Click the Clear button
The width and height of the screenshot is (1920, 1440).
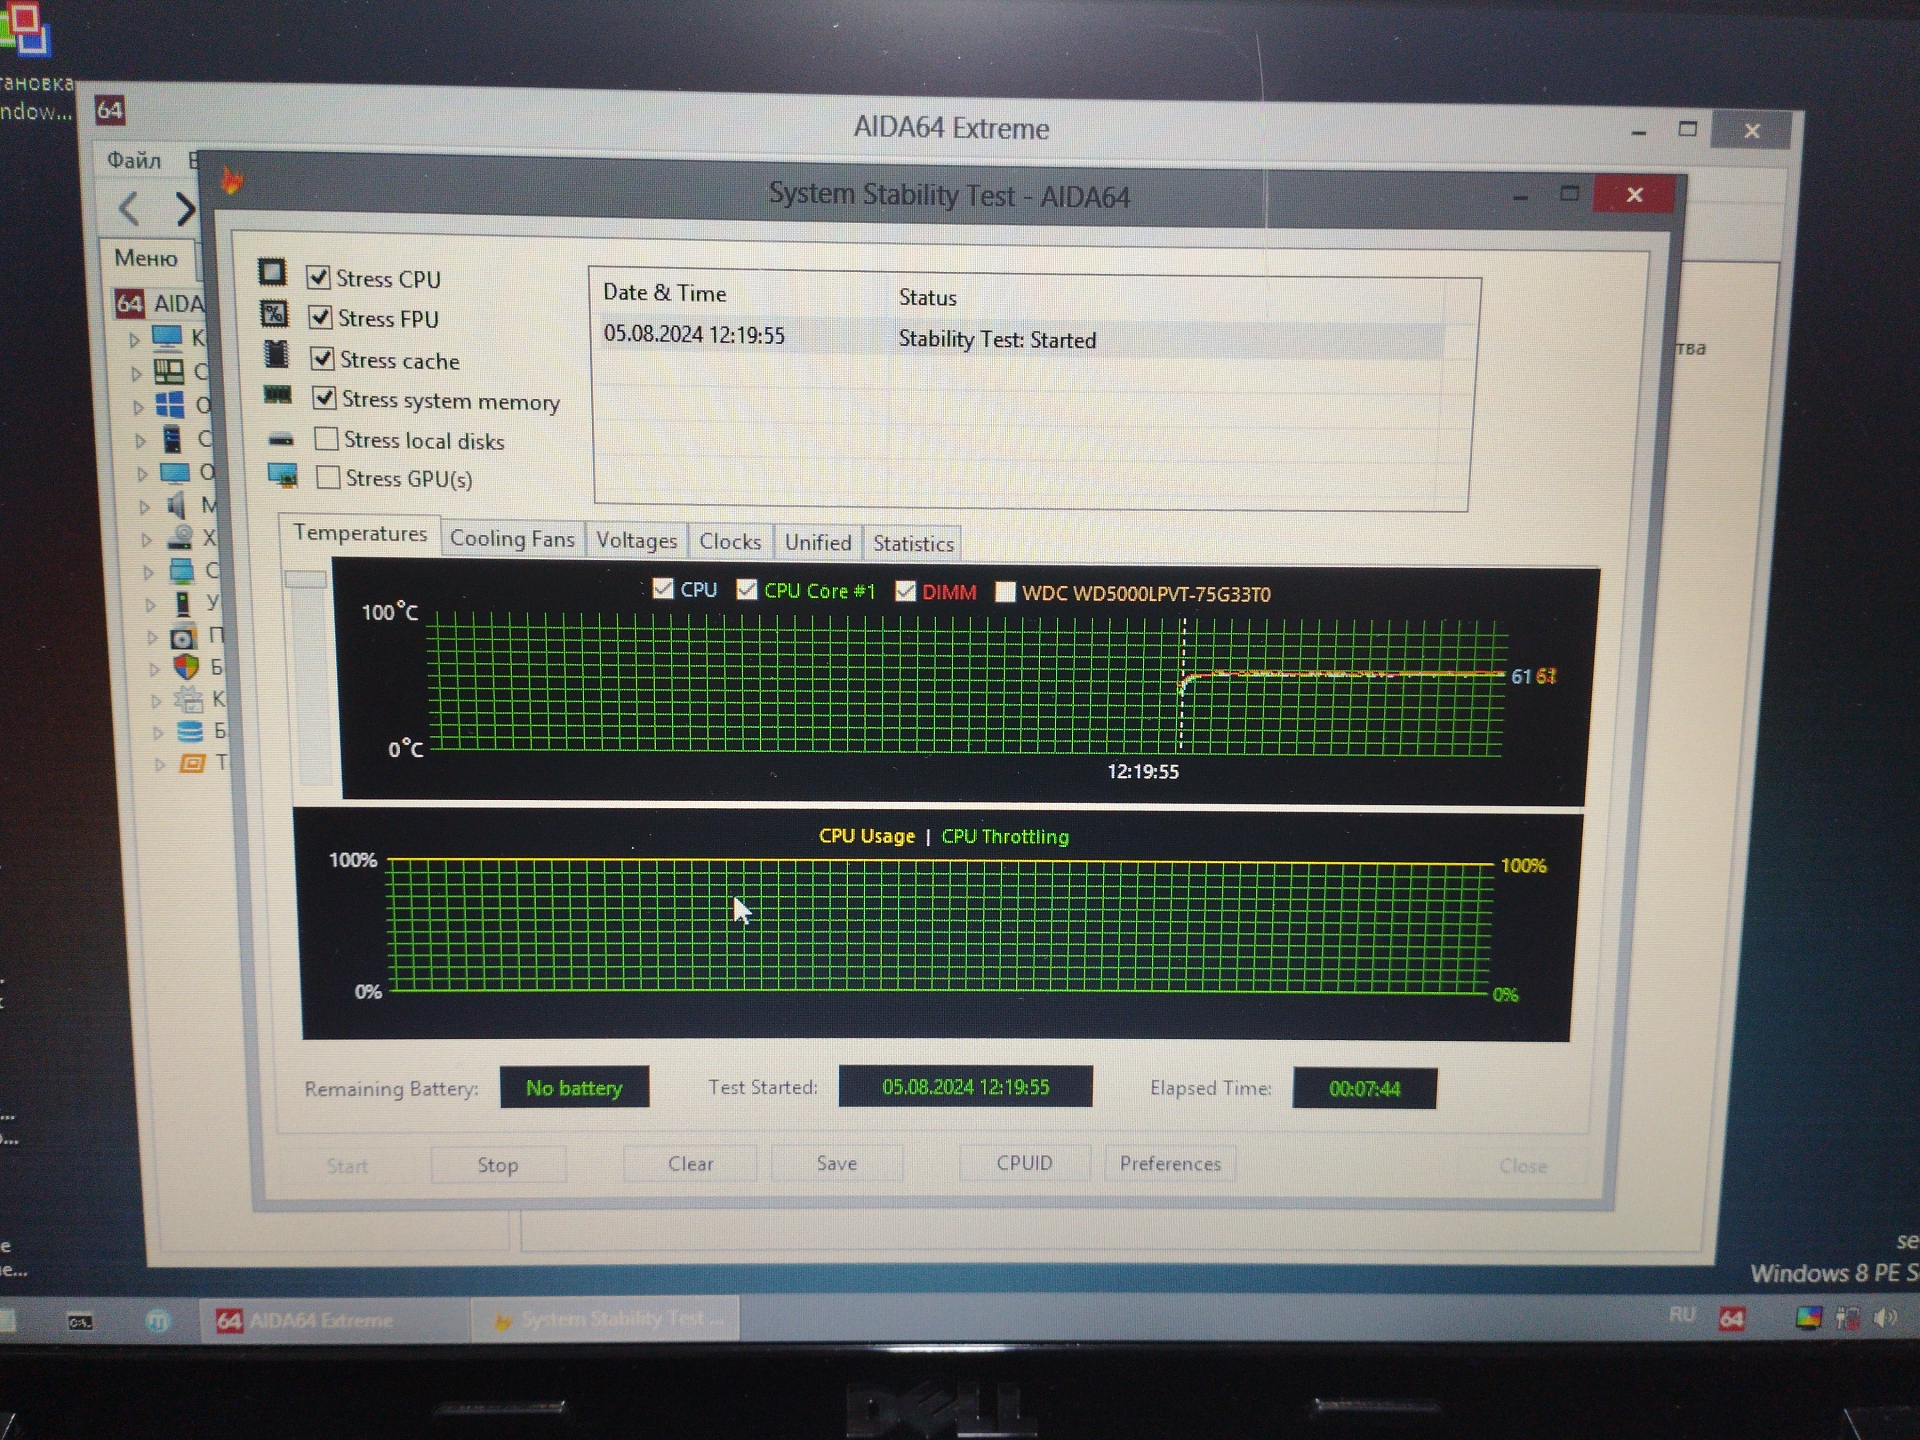coord(690,1164)
